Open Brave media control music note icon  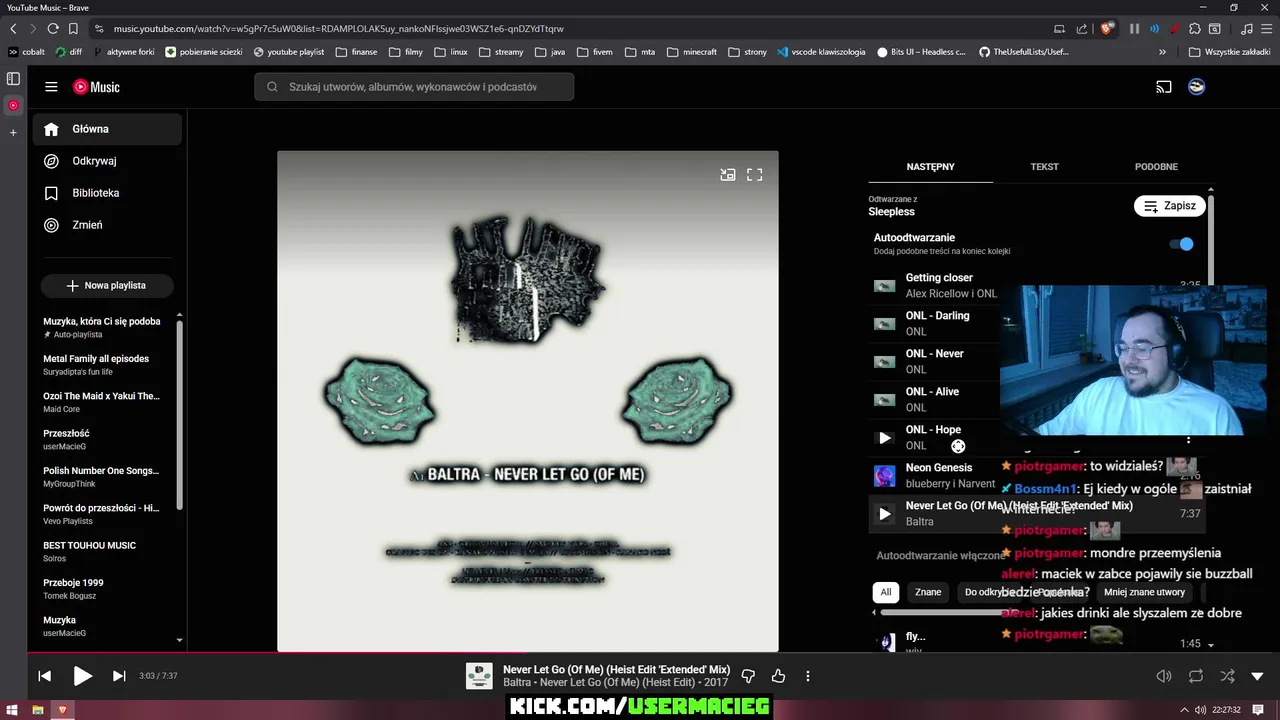[x=1246, y=29]
